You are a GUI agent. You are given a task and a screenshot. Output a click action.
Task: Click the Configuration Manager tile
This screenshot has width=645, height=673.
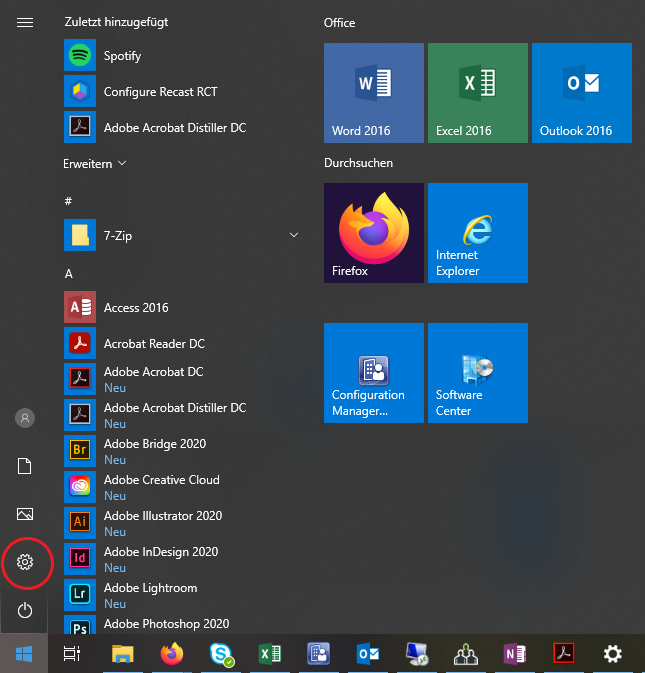tap(373, 373)
